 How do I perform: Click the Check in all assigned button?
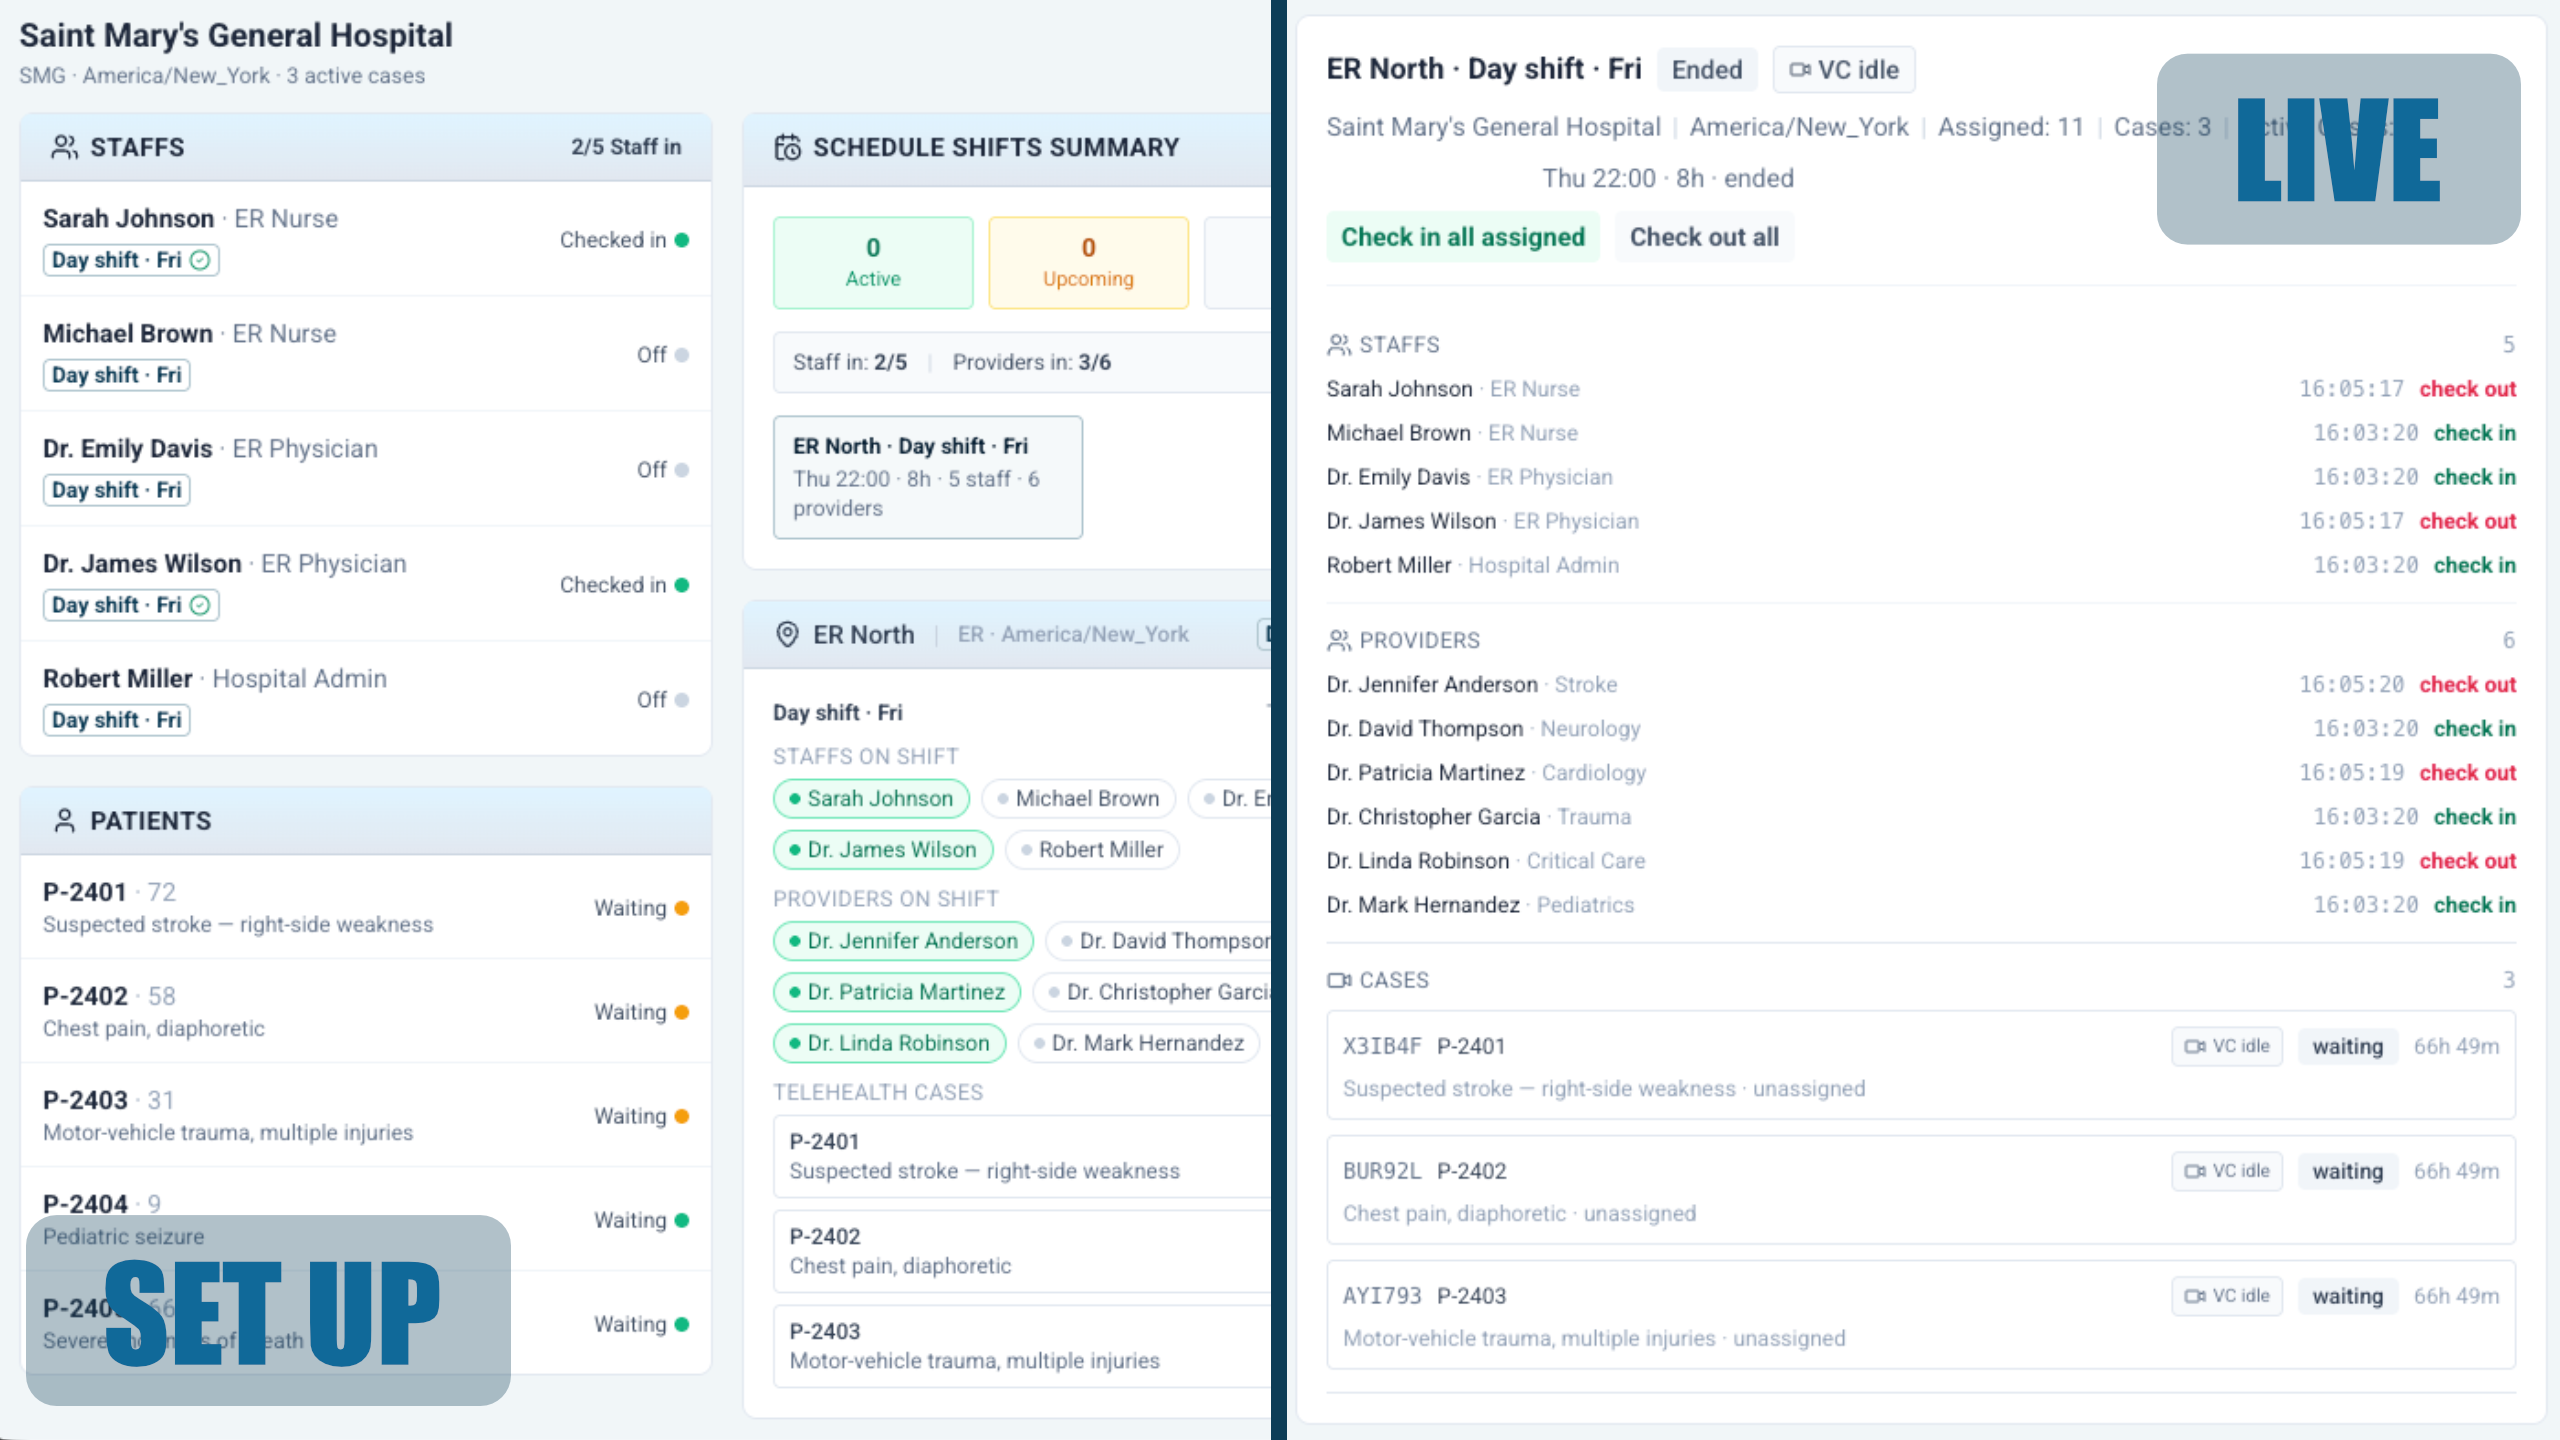(x=1462, y=237)
